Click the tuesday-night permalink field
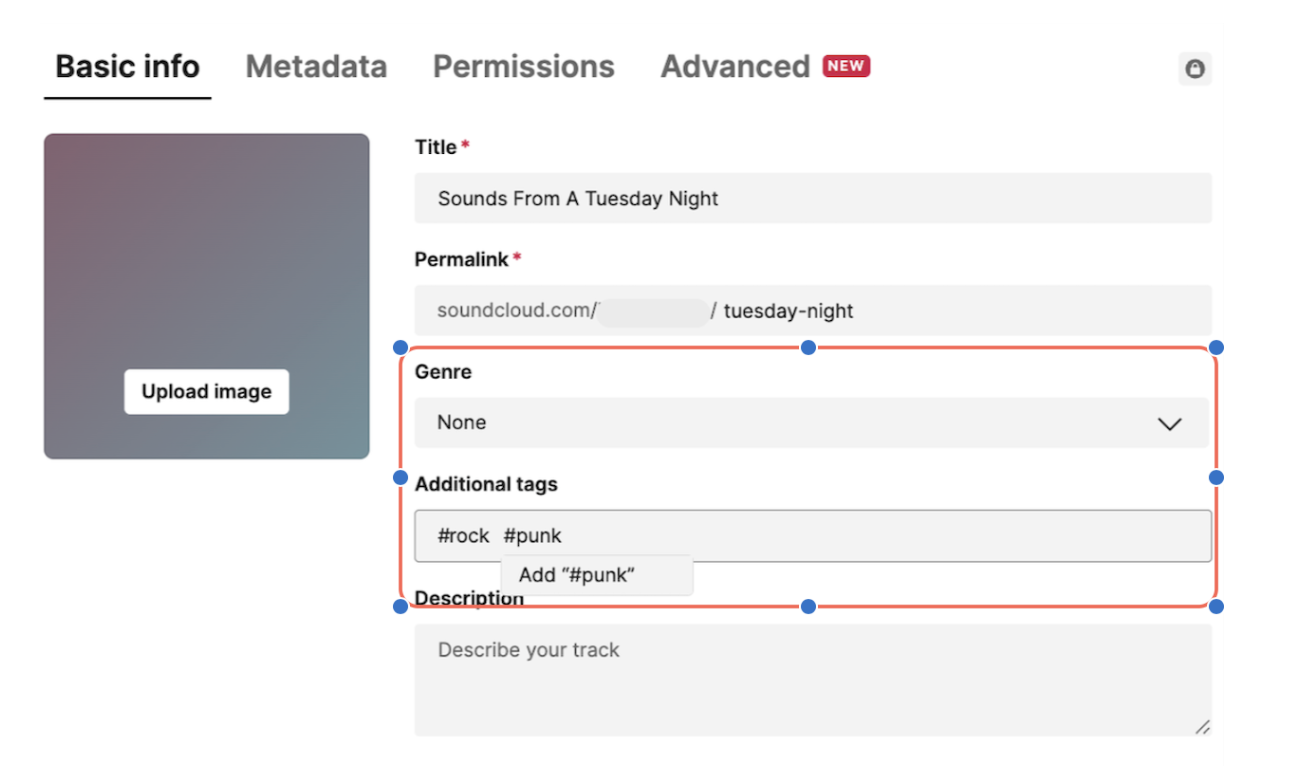 pyautogui.click(x=812, y=310)
